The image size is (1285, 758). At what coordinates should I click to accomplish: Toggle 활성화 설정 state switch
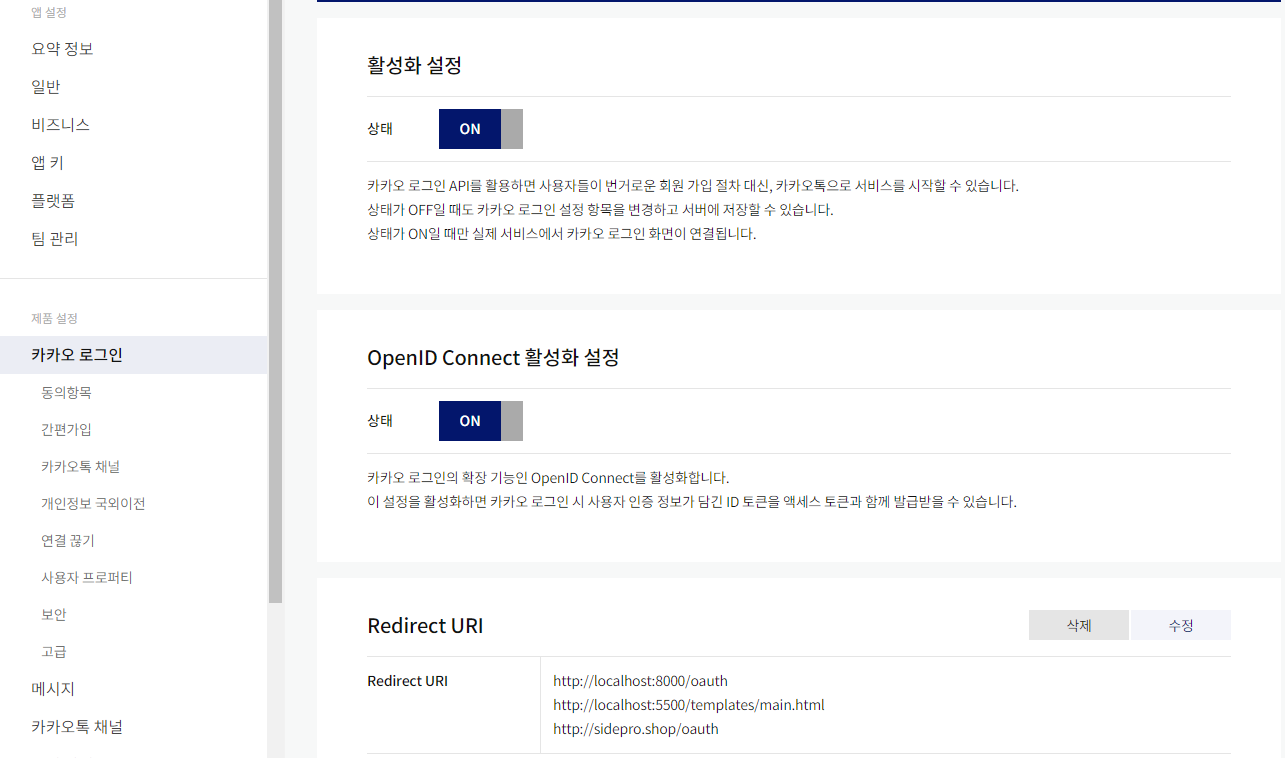pyautogui.click(x=481, y=129)
